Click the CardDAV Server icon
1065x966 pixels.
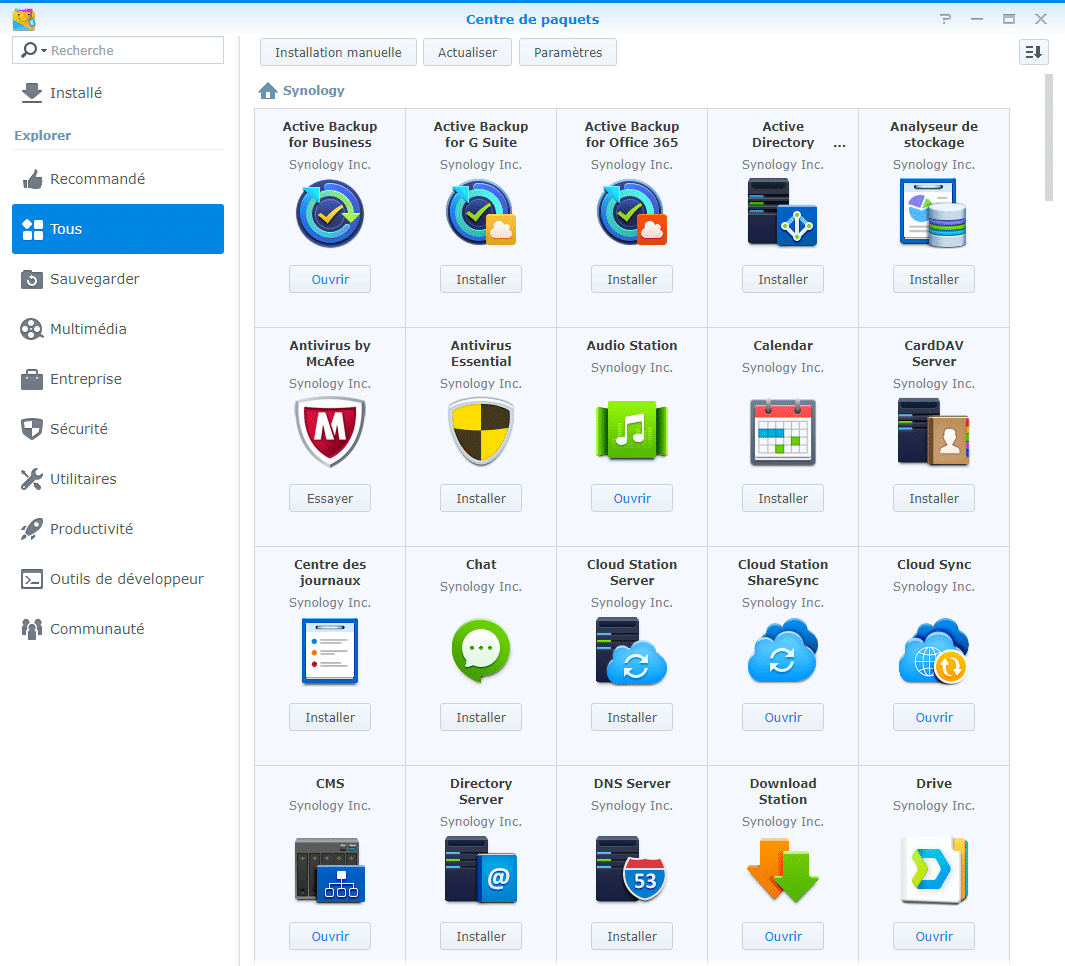pos(933,433)
